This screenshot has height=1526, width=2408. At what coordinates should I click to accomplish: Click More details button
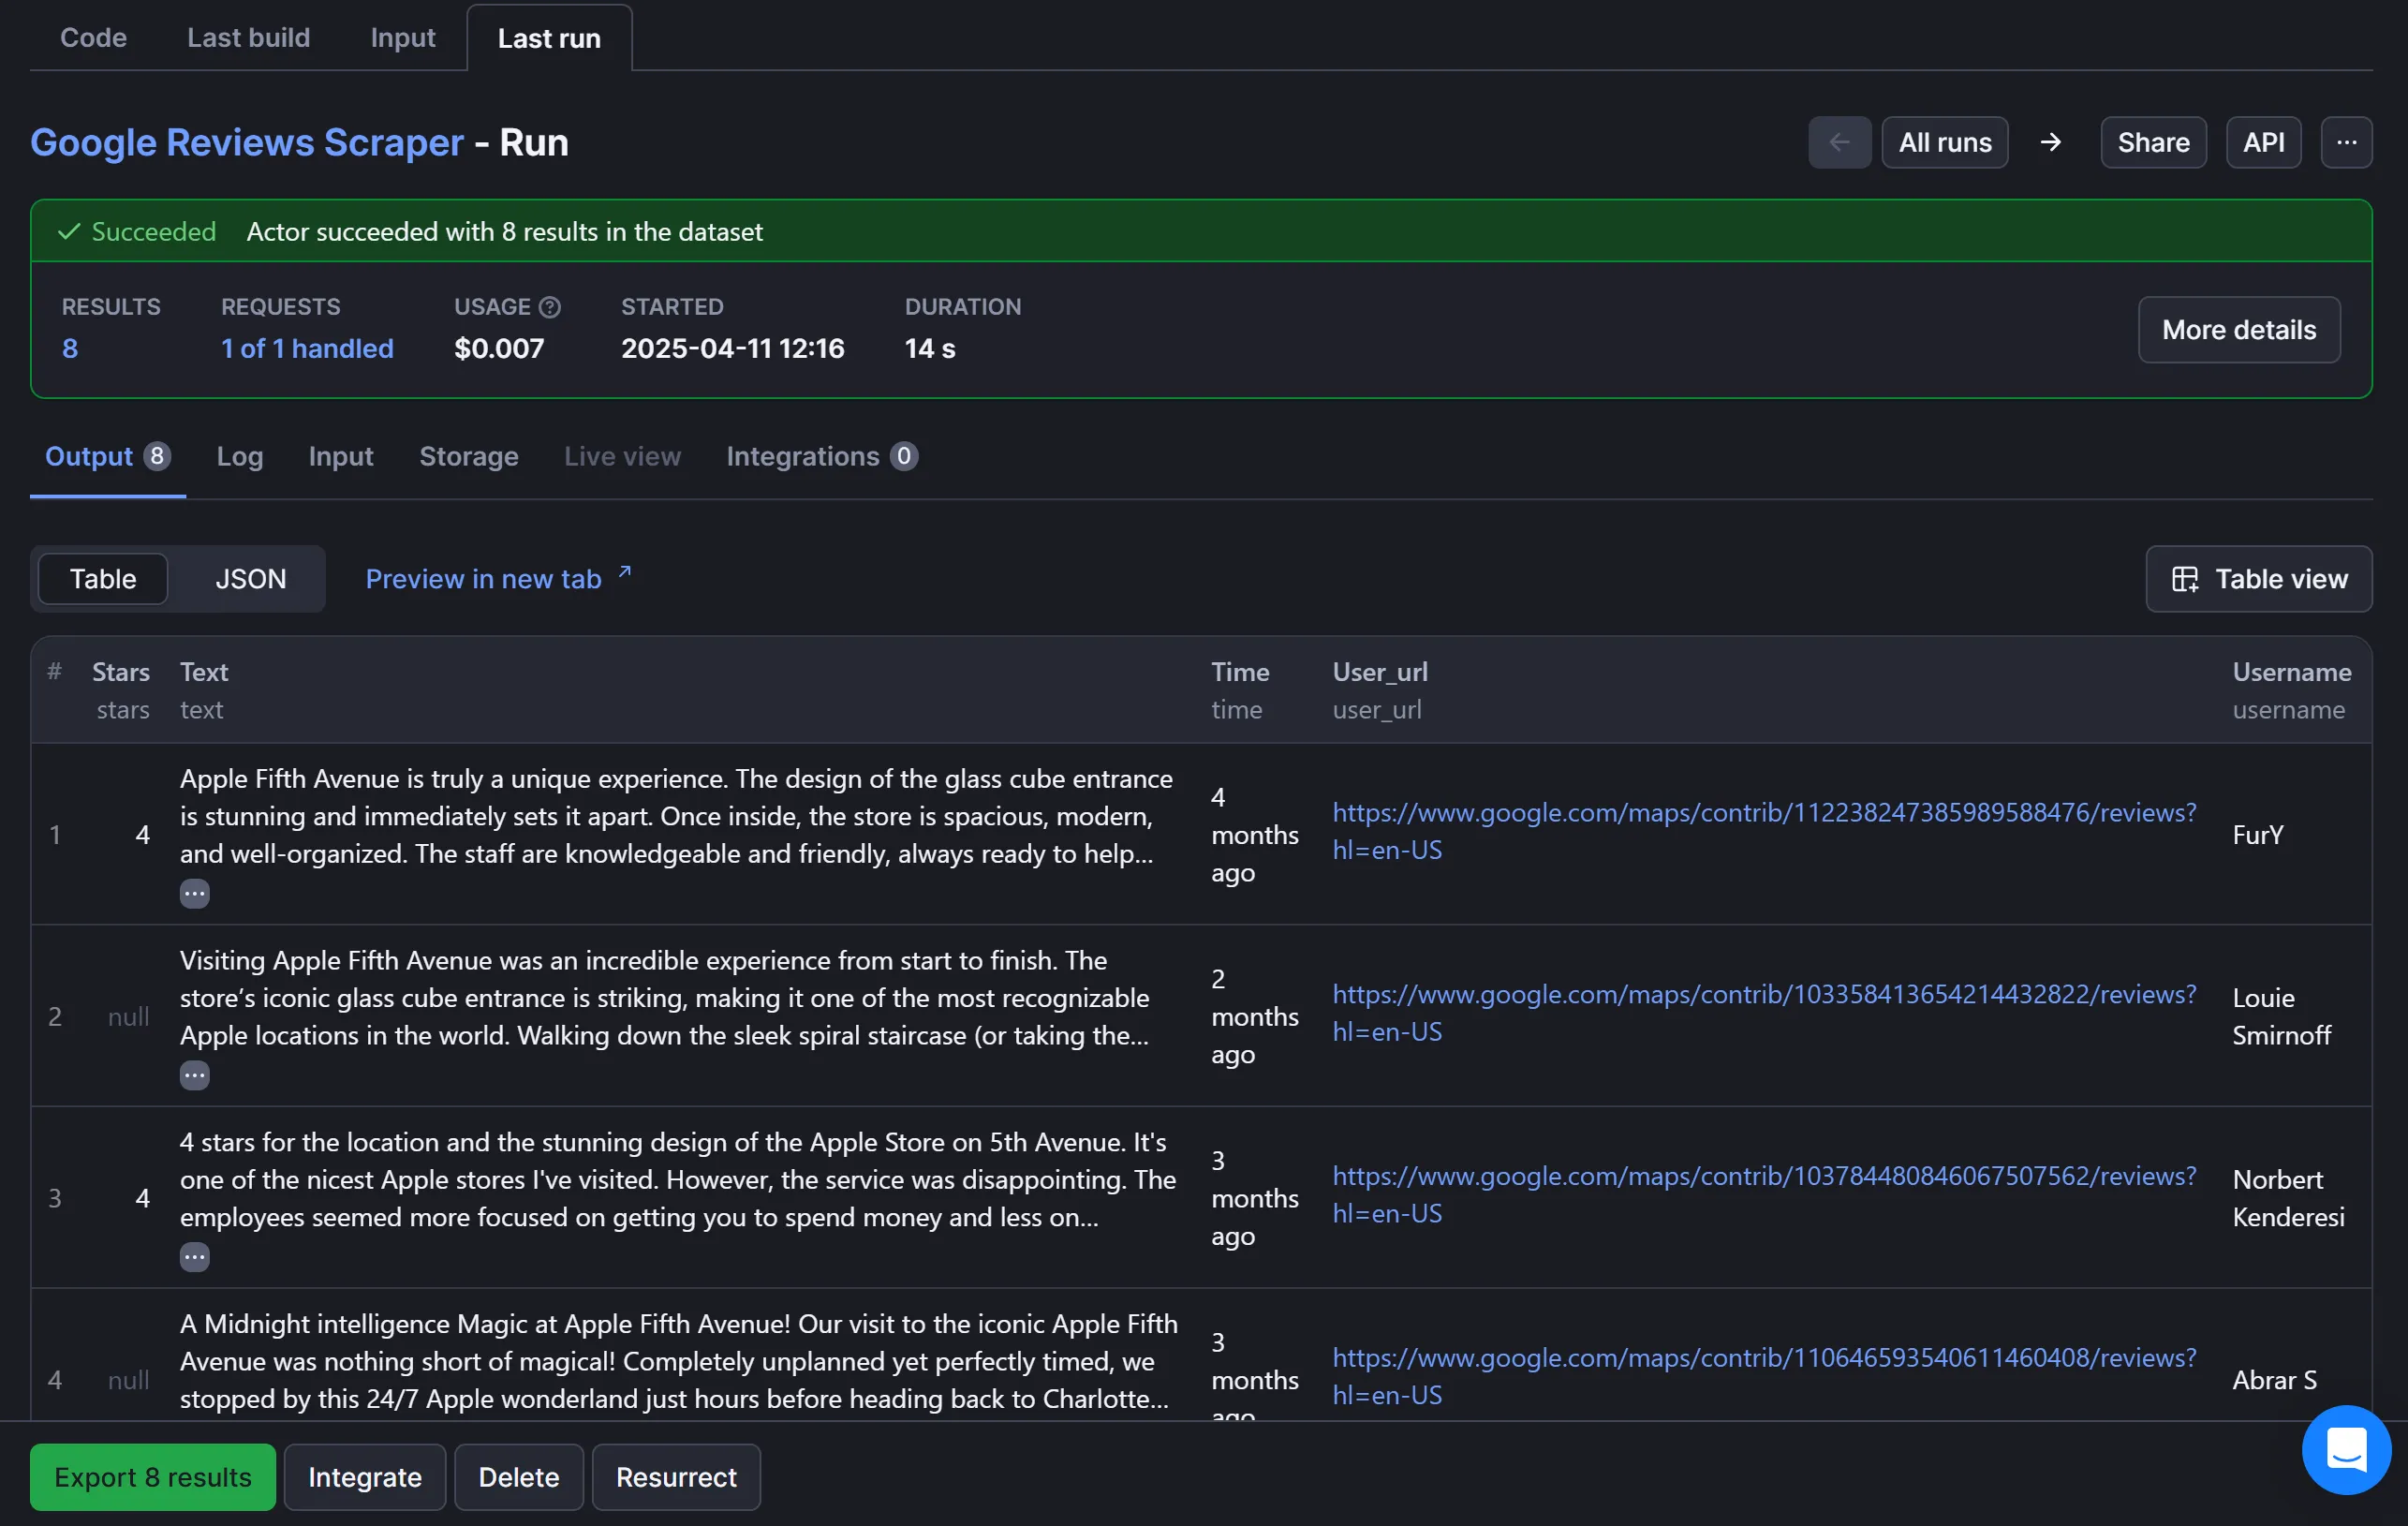2239,329
